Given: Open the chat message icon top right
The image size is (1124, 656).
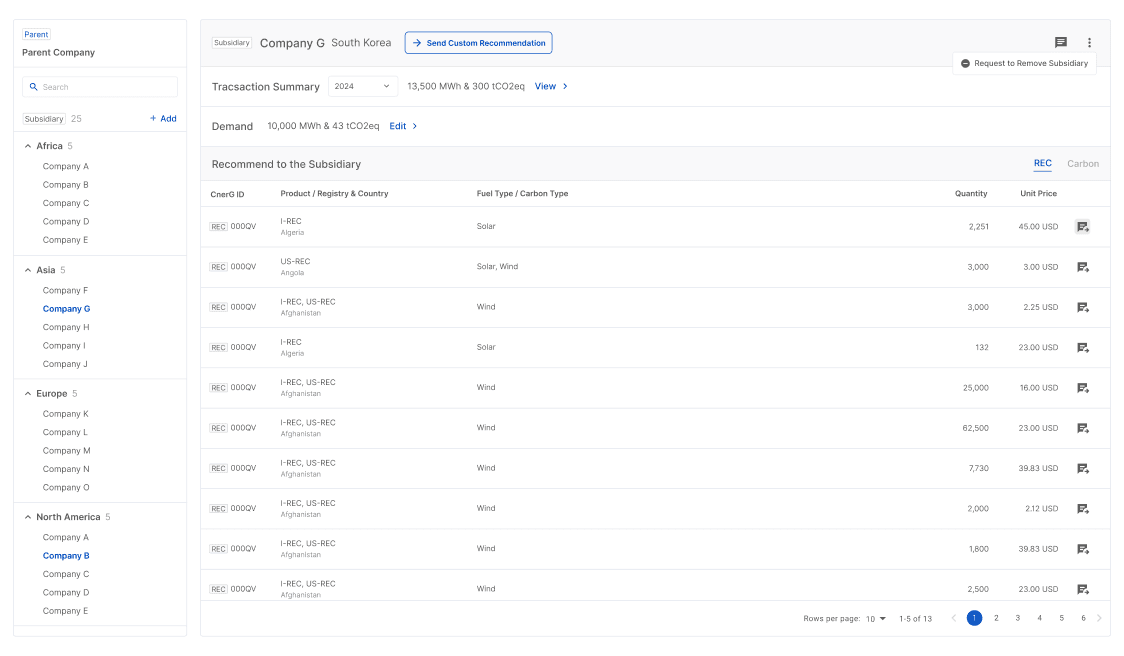Looking at the screenshot, I should [x=1060, y=42].
